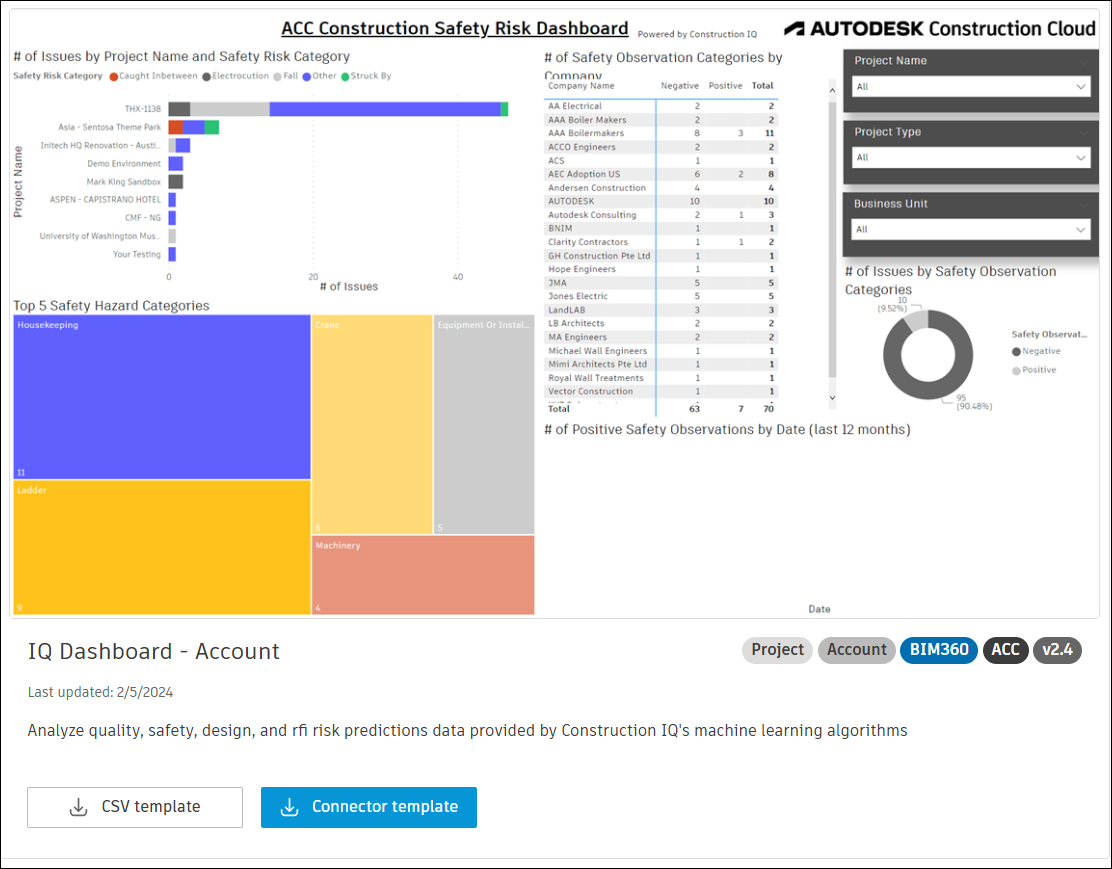Click the ACC tag badge
This screenshot has width=1112, height=869.
point(1006,650)
